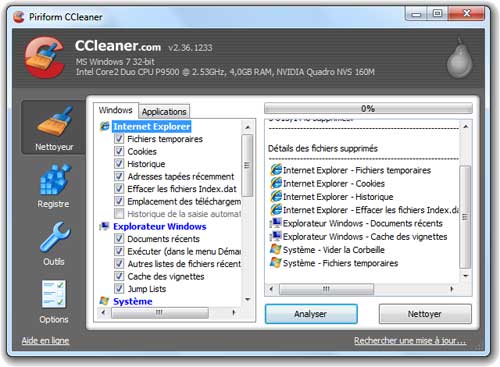
Task: Click Explorateur Windows icon in tree
Action: (x=104, y=227)
